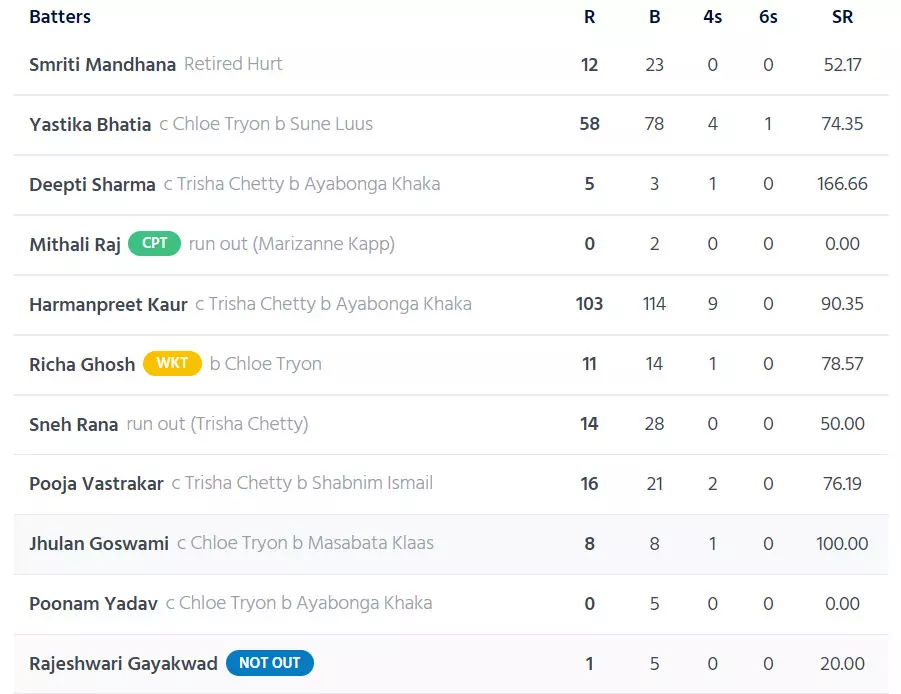
Task: Click the Batters column header
Action: click(x=60, y=17)
